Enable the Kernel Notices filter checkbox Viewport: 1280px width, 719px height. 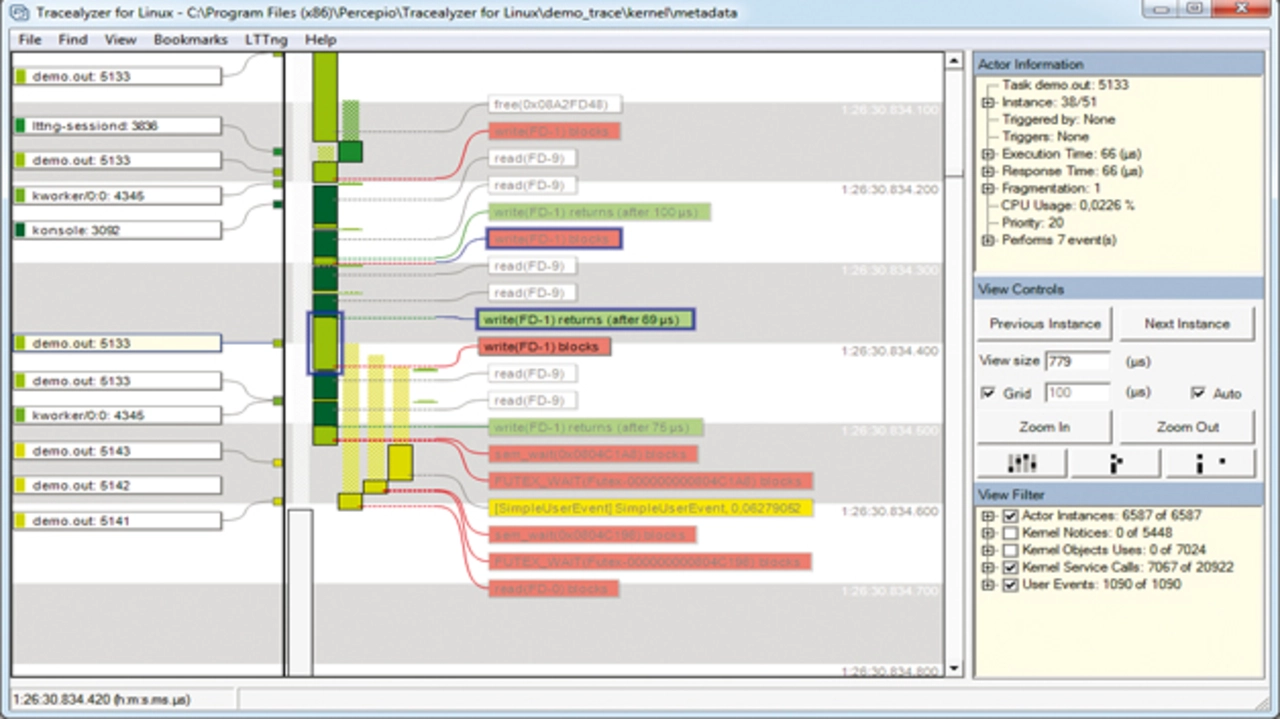(1010, 533)
